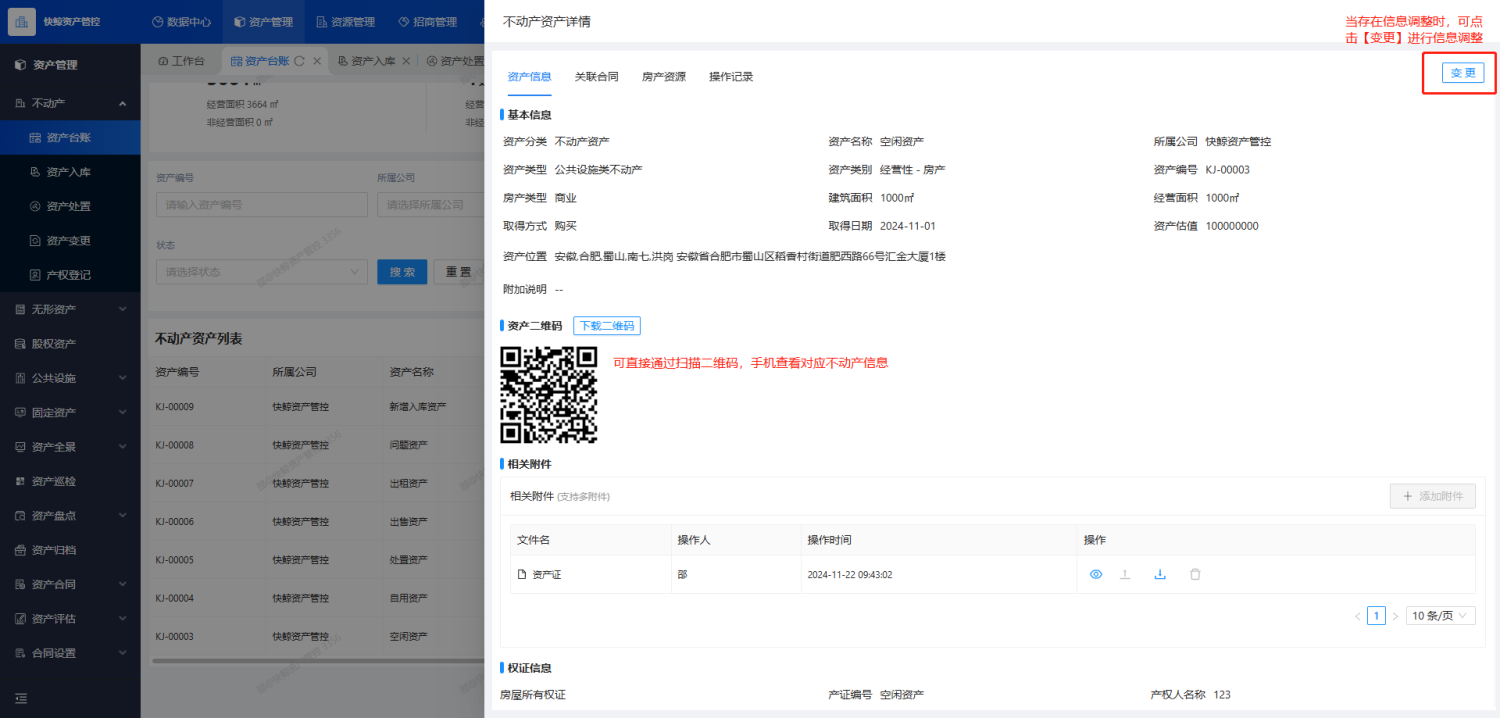Switch to the 关联合同 detail tab
The width and height of the screenshot is (1500, 718).
tap(596, 76)
